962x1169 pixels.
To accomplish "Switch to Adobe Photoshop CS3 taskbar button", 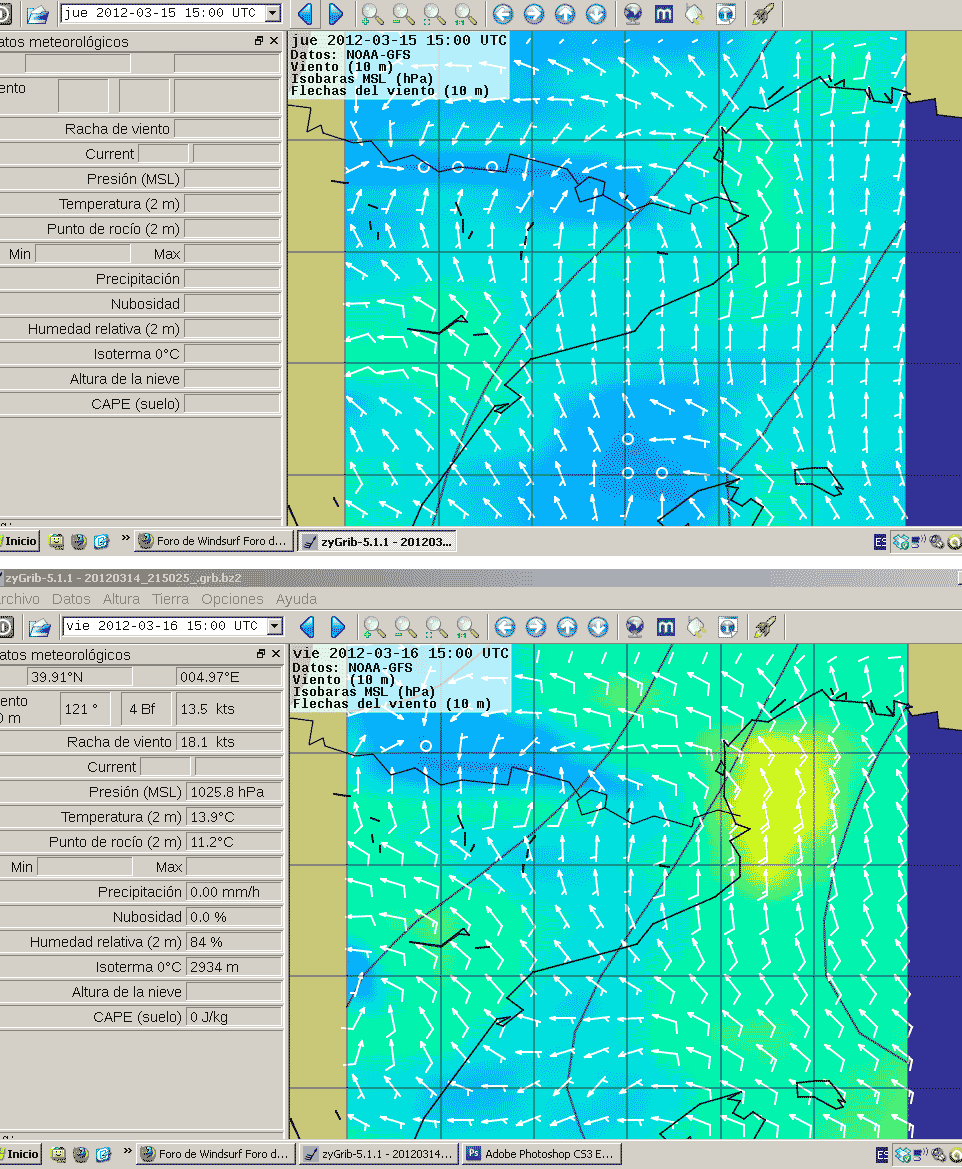I will tap(541, 1154).
